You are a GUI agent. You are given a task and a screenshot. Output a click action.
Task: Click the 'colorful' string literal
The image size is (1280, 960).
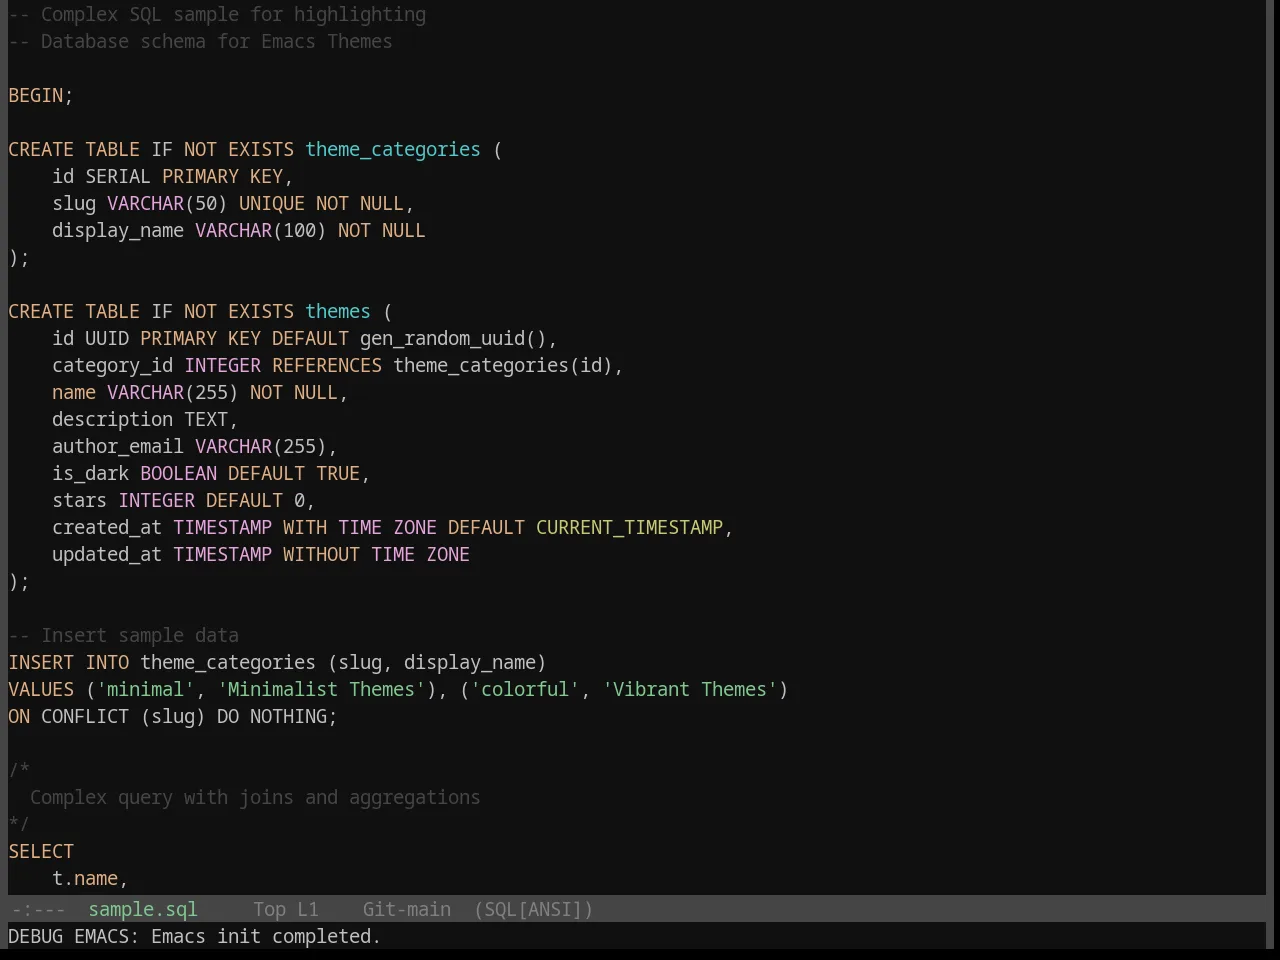click(x=525, y=689)
